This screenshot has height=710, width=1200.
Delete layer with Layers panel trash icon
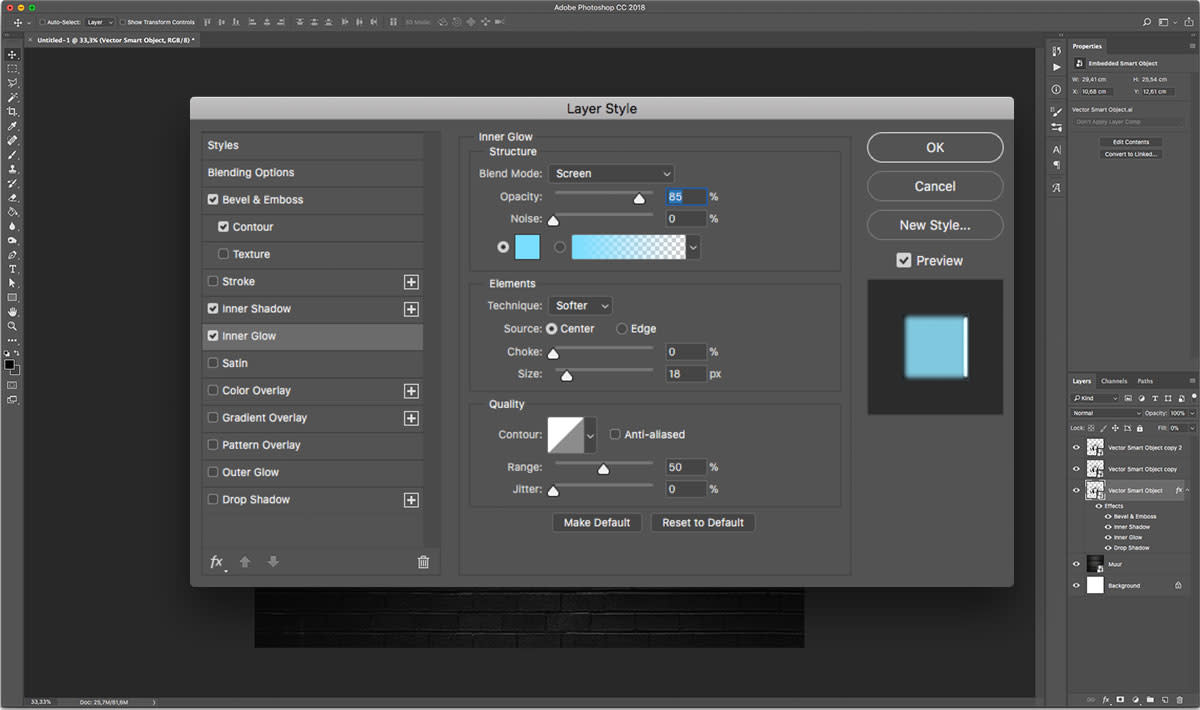pos(1180,699)
